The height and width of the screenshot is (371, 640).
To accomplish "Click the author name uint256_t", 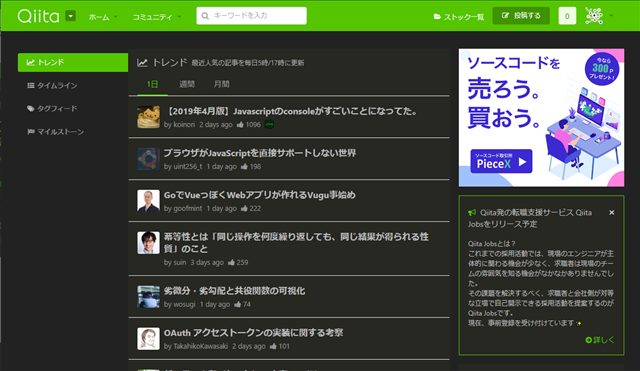I will tap(188, 167).
